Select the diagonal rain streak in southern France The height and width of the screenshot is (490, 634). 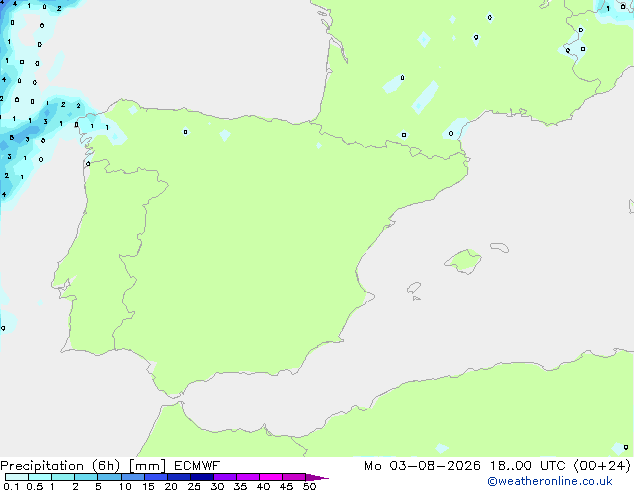point(425,97)
